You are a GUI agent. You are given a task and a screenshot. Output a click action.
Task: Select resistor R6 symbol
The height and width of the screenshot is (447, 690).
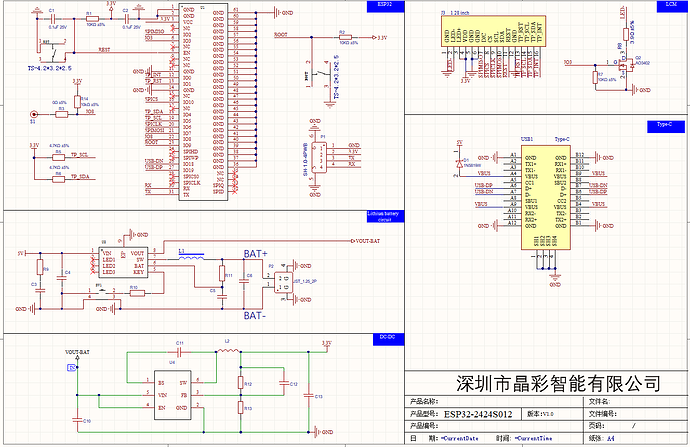[x=59, y=179]
